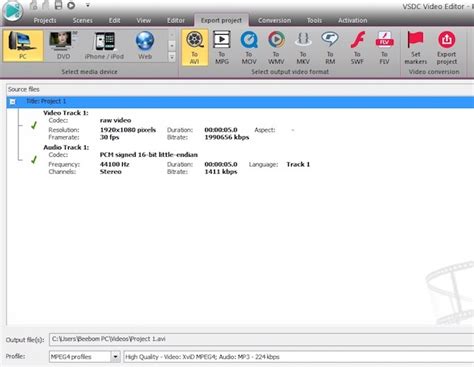The width and height of the screenshot is (474, 367).
Task: Click the Export project button
Action: click(447, 47)
